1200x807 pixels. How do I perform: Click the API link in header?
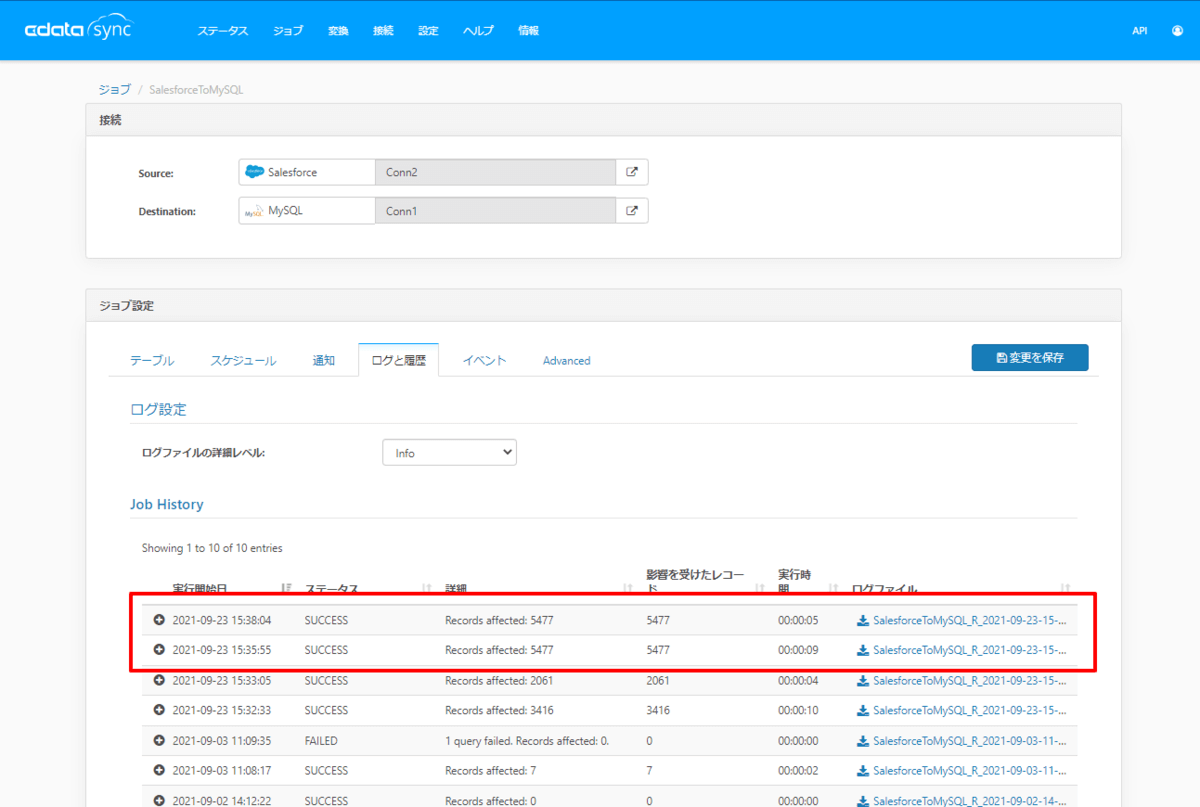point(1139,31)
